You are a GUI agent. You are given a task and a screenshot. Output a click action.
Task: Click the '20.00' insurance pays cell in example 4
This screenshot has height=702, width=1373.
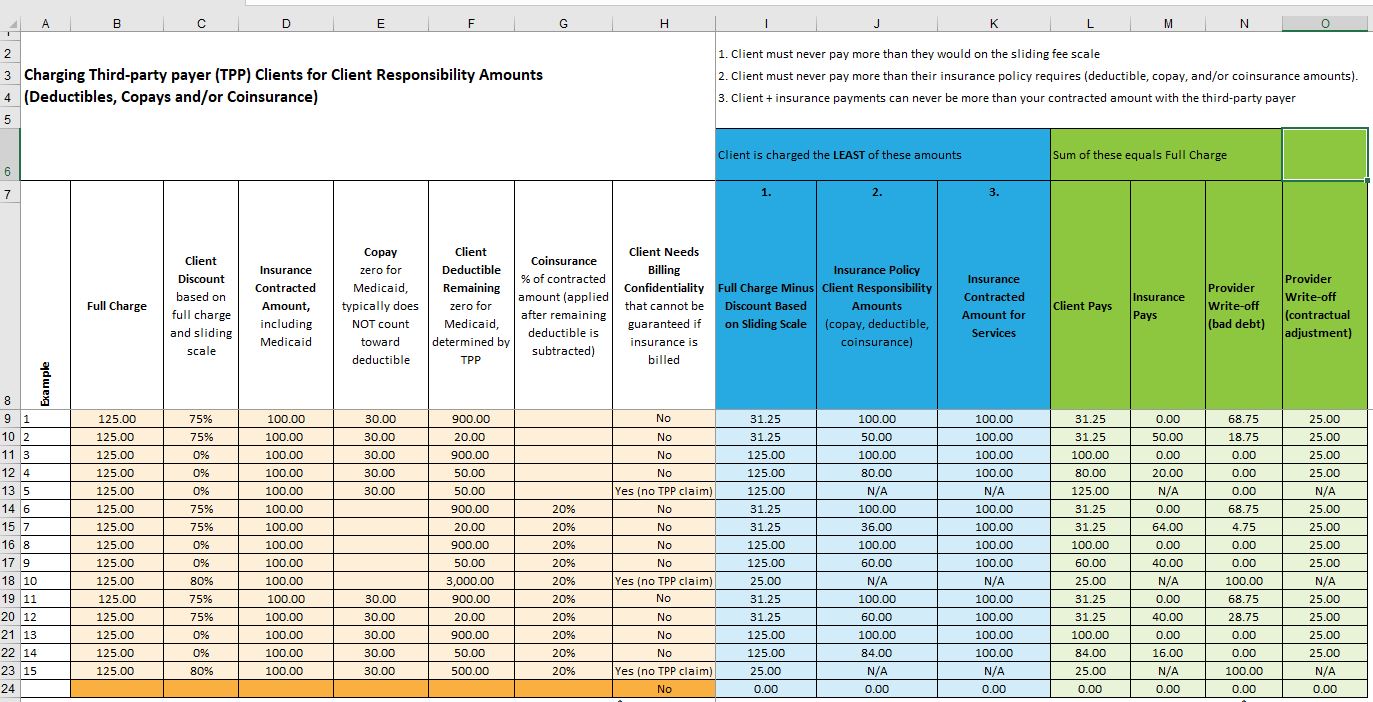[x=1168, y=473]
